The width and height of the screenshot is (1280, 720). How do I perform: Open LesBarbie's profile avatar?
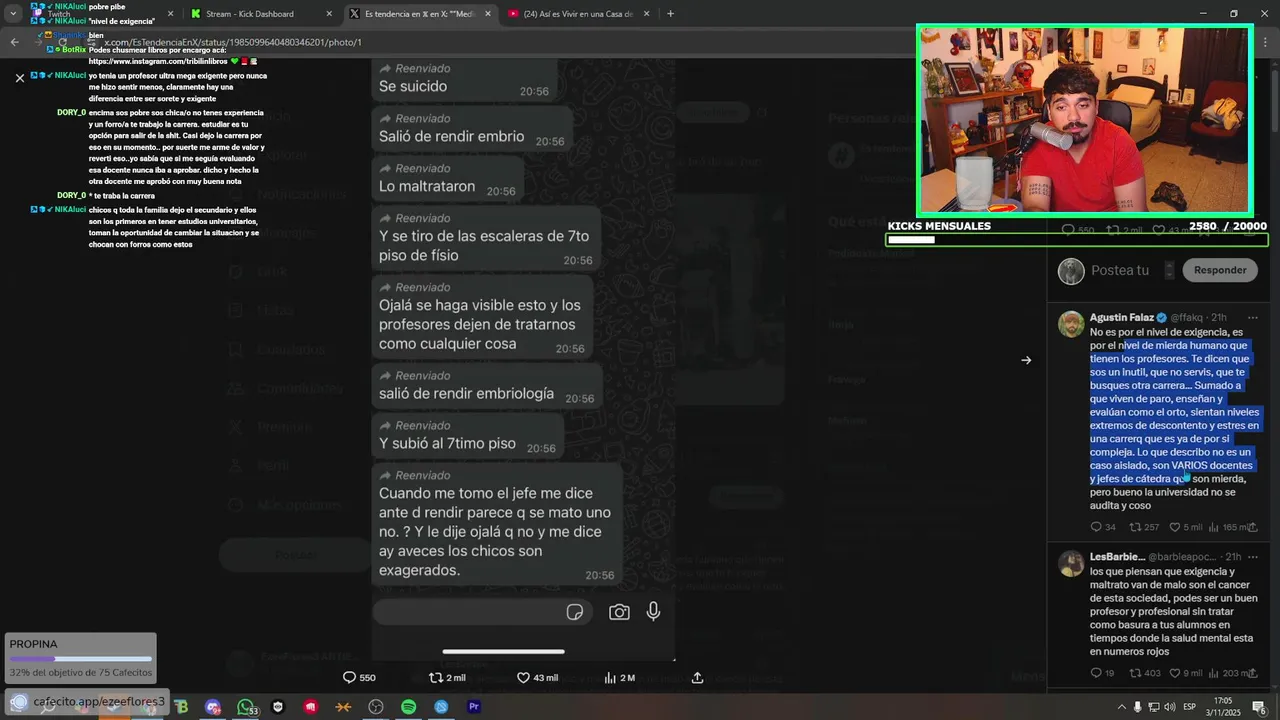[x=1071, y=563]
